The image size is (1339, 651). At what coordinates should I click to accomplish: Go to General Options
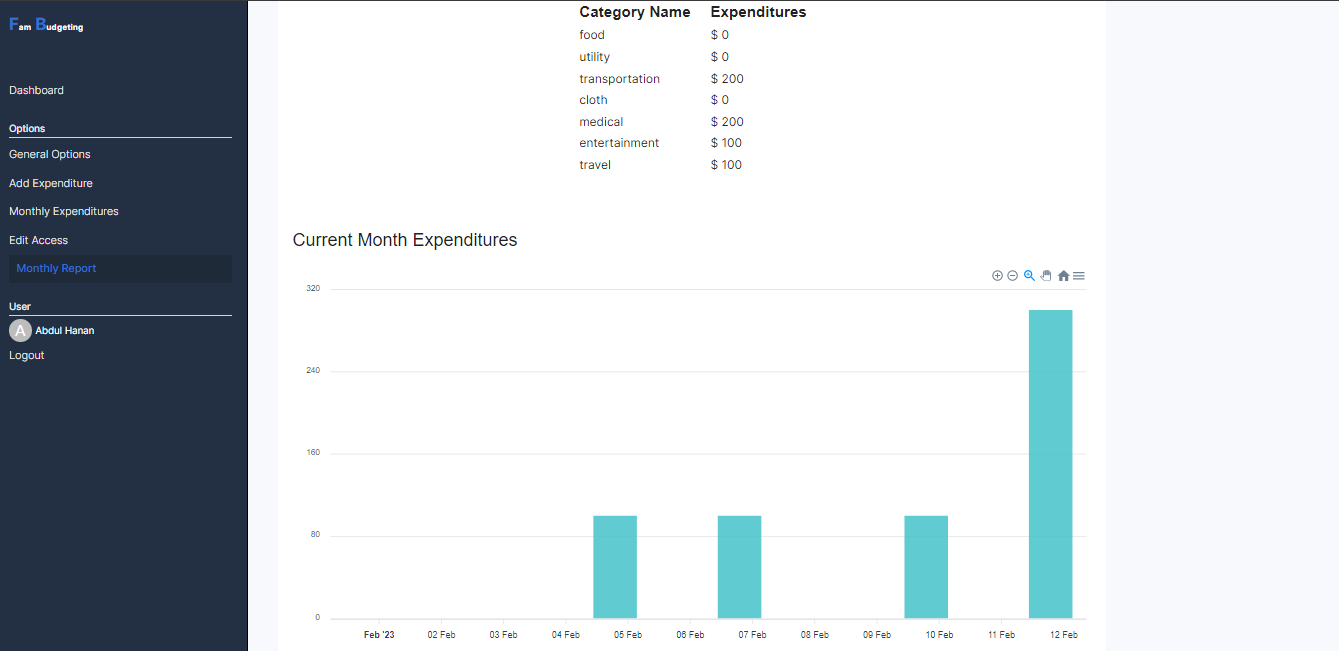[50, 154]
